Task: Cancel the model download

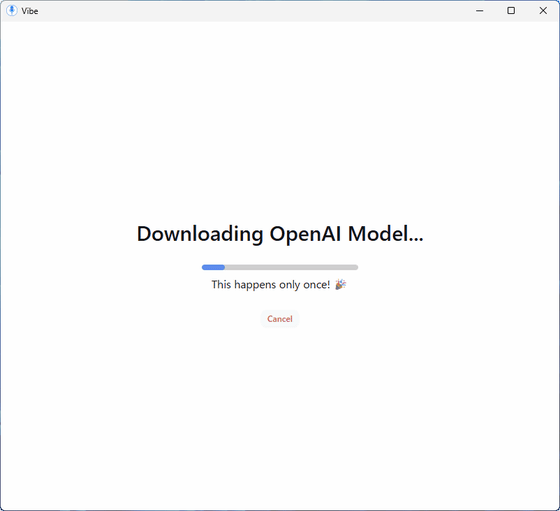Action: pos(280,319)
